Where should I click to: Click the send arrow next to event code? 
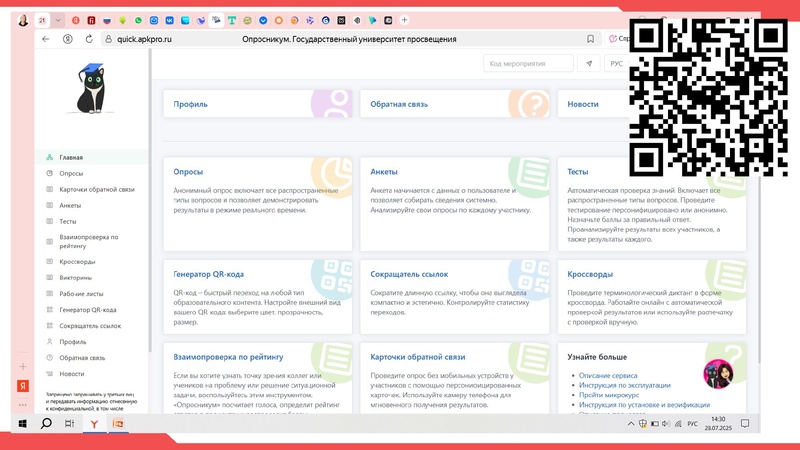[x=589, y=64]
